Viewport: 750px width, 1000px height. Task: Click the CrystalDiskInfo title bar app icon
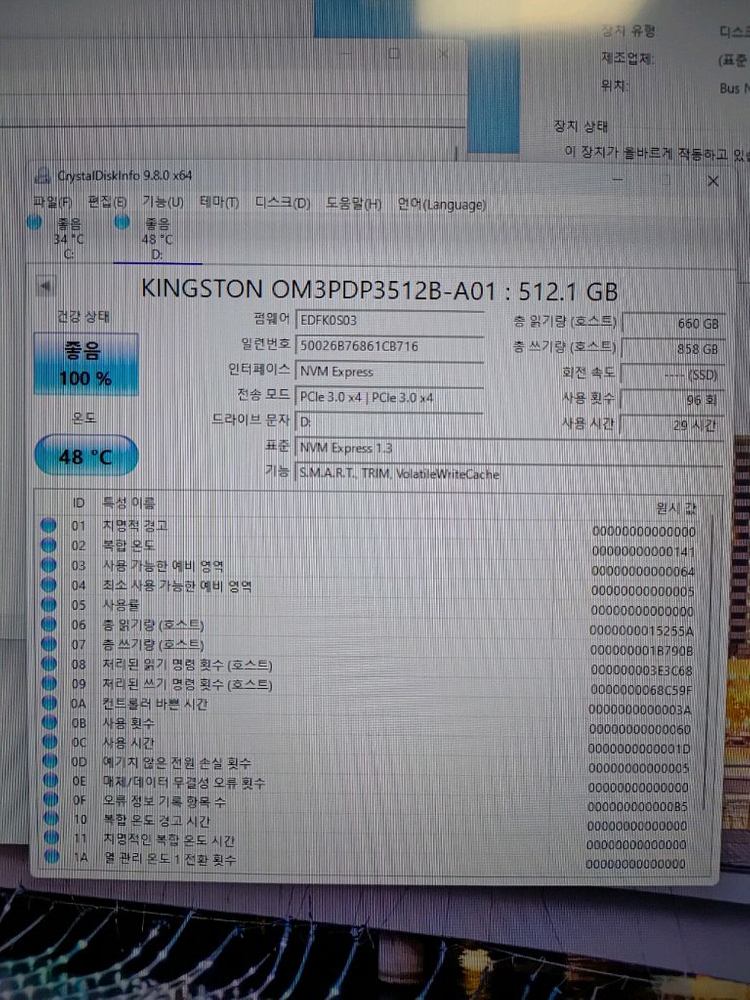click(x=43, y=175)
